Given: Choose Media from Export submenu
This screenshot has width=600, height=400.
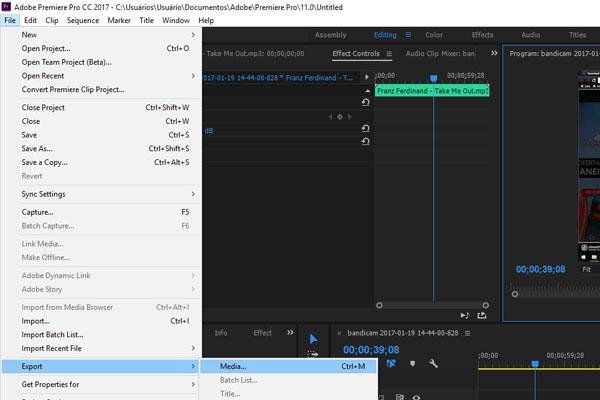Looking at the screenshot, I should (x=289, y=366).
